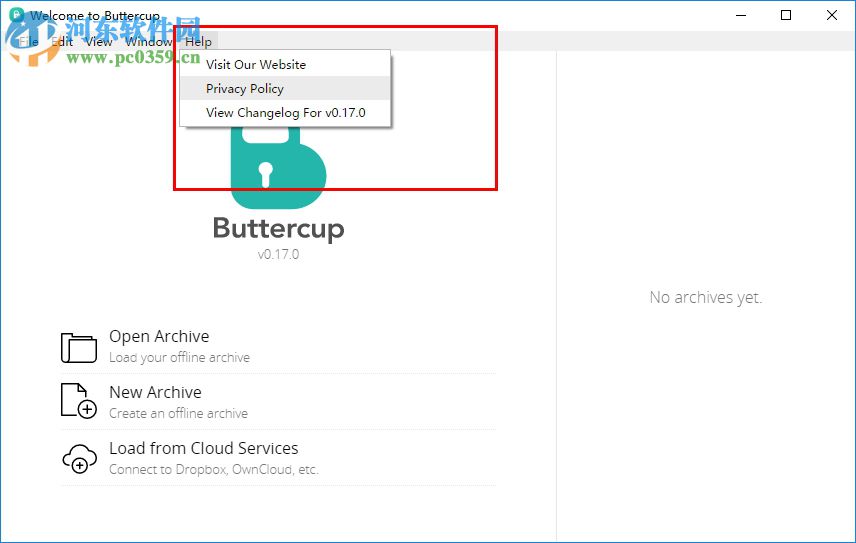Image resolution: width=856 pixels, height=543 pixels.
Task: Maximize the Buttercup window
Action: tap(786, 15)
